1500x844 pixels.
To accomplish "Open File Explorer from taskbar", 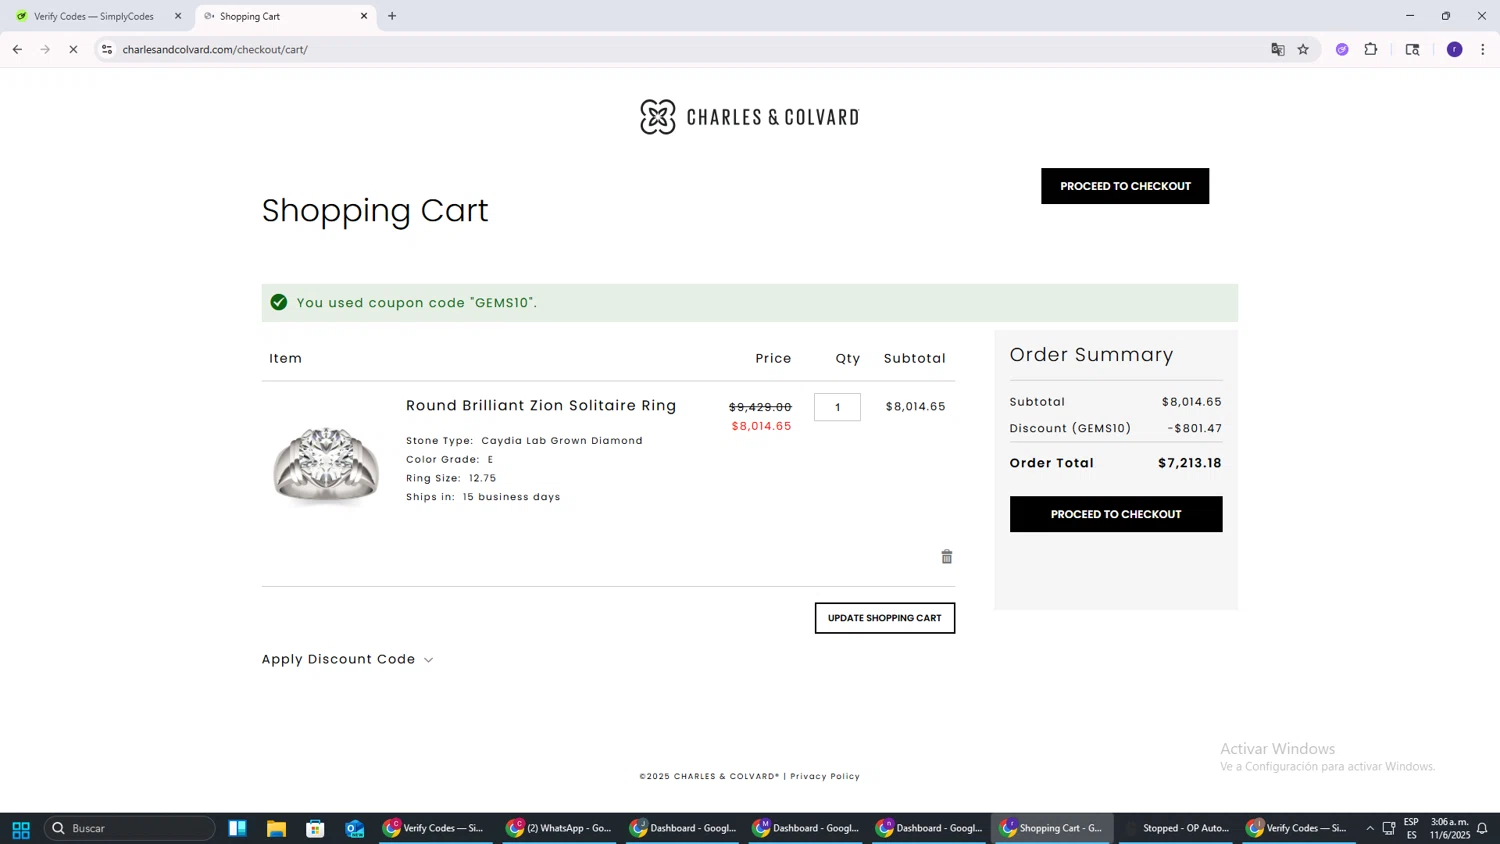I will 276,828.
